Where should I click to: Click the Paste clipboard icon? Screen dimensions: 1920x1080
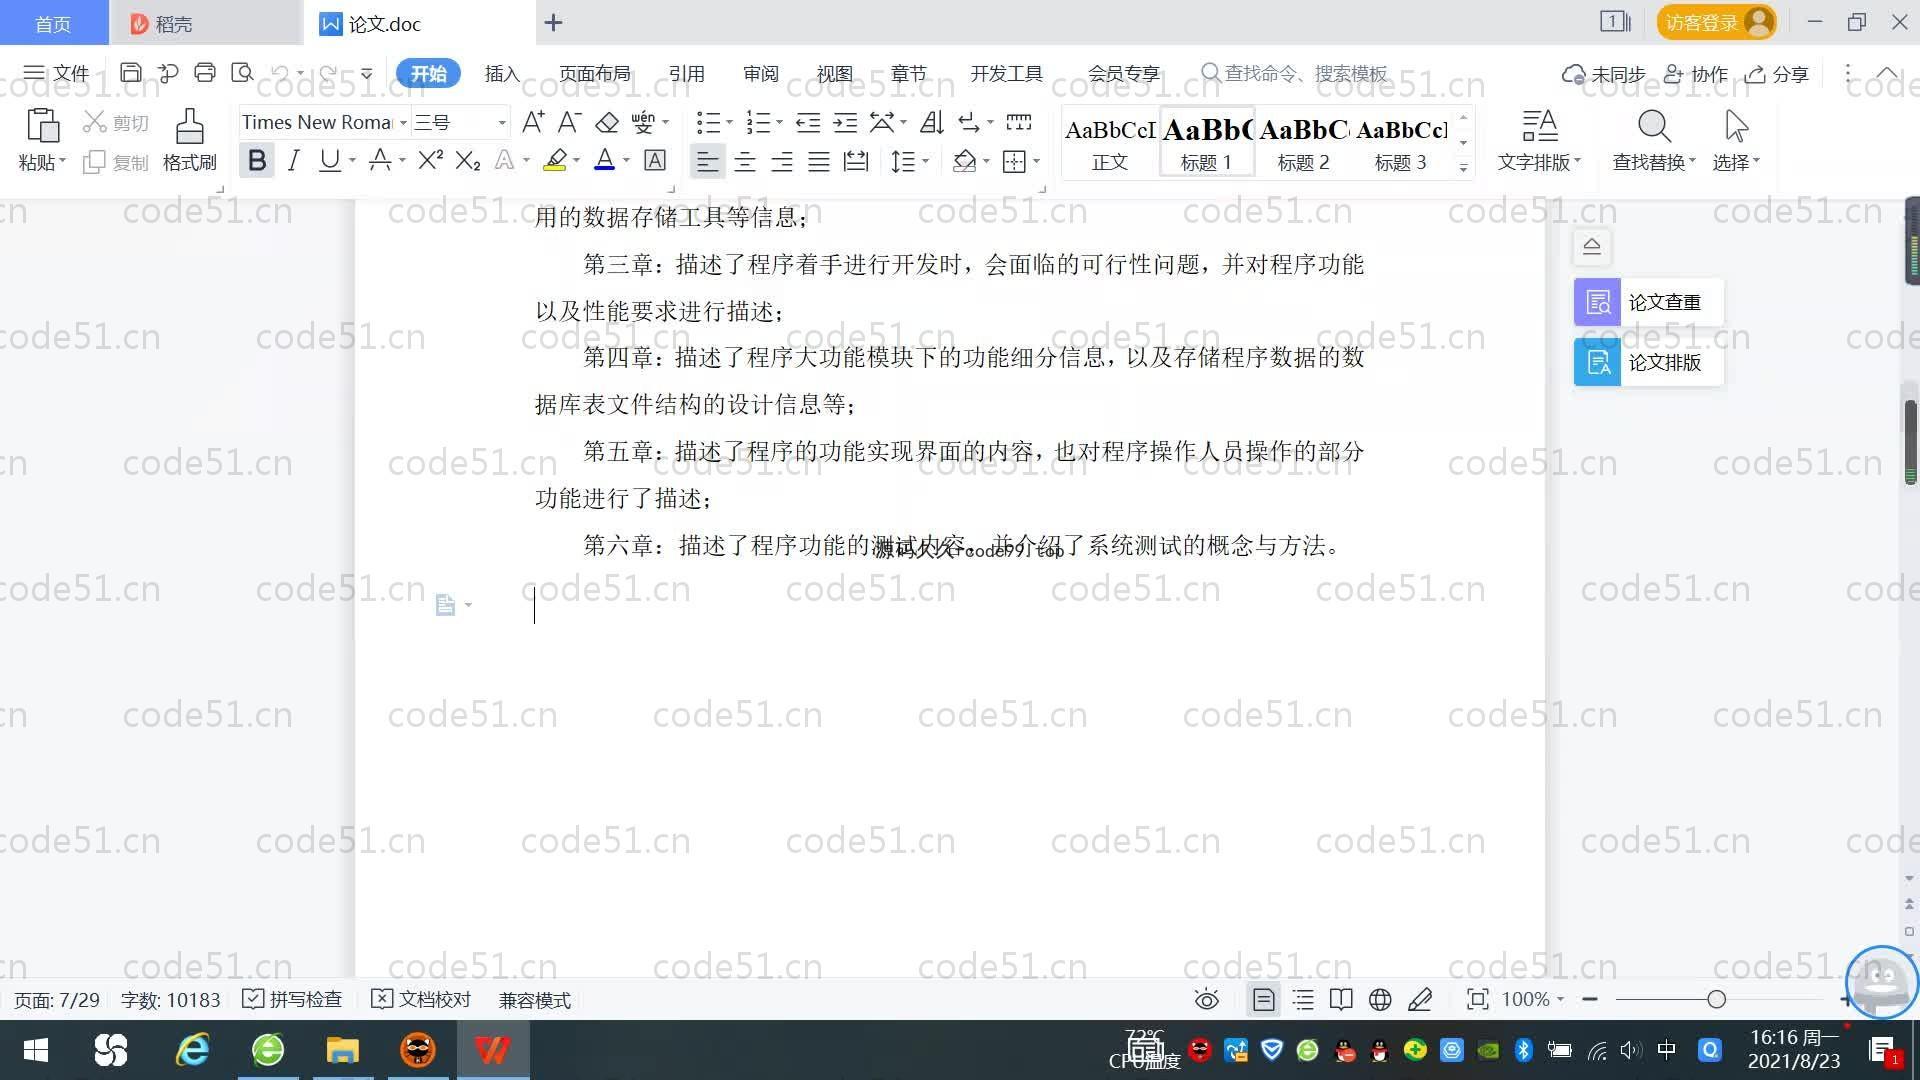pyautogui.click(x=42, y=126)
